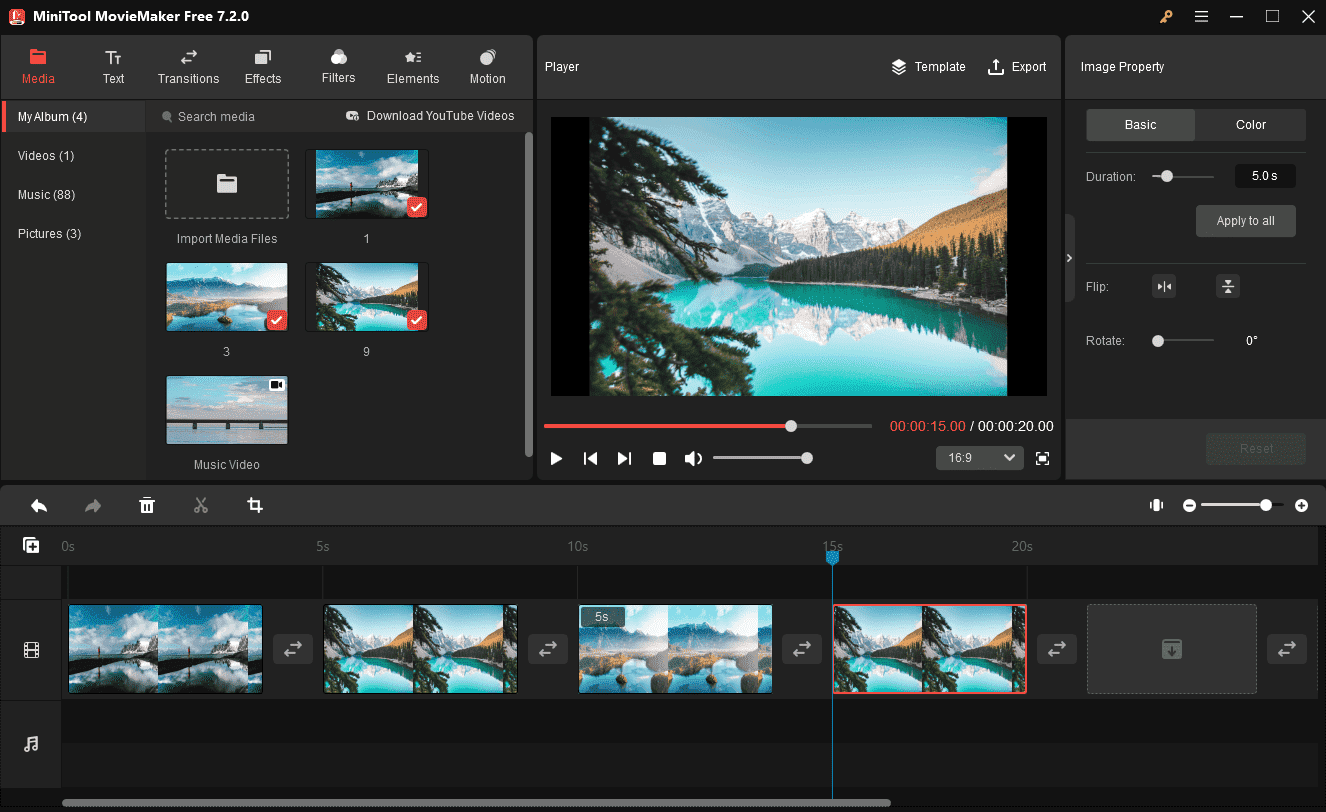This screenshot has height=812, width=1326.
Task: Click the 5.0 s duration field
Action: 1265,176
